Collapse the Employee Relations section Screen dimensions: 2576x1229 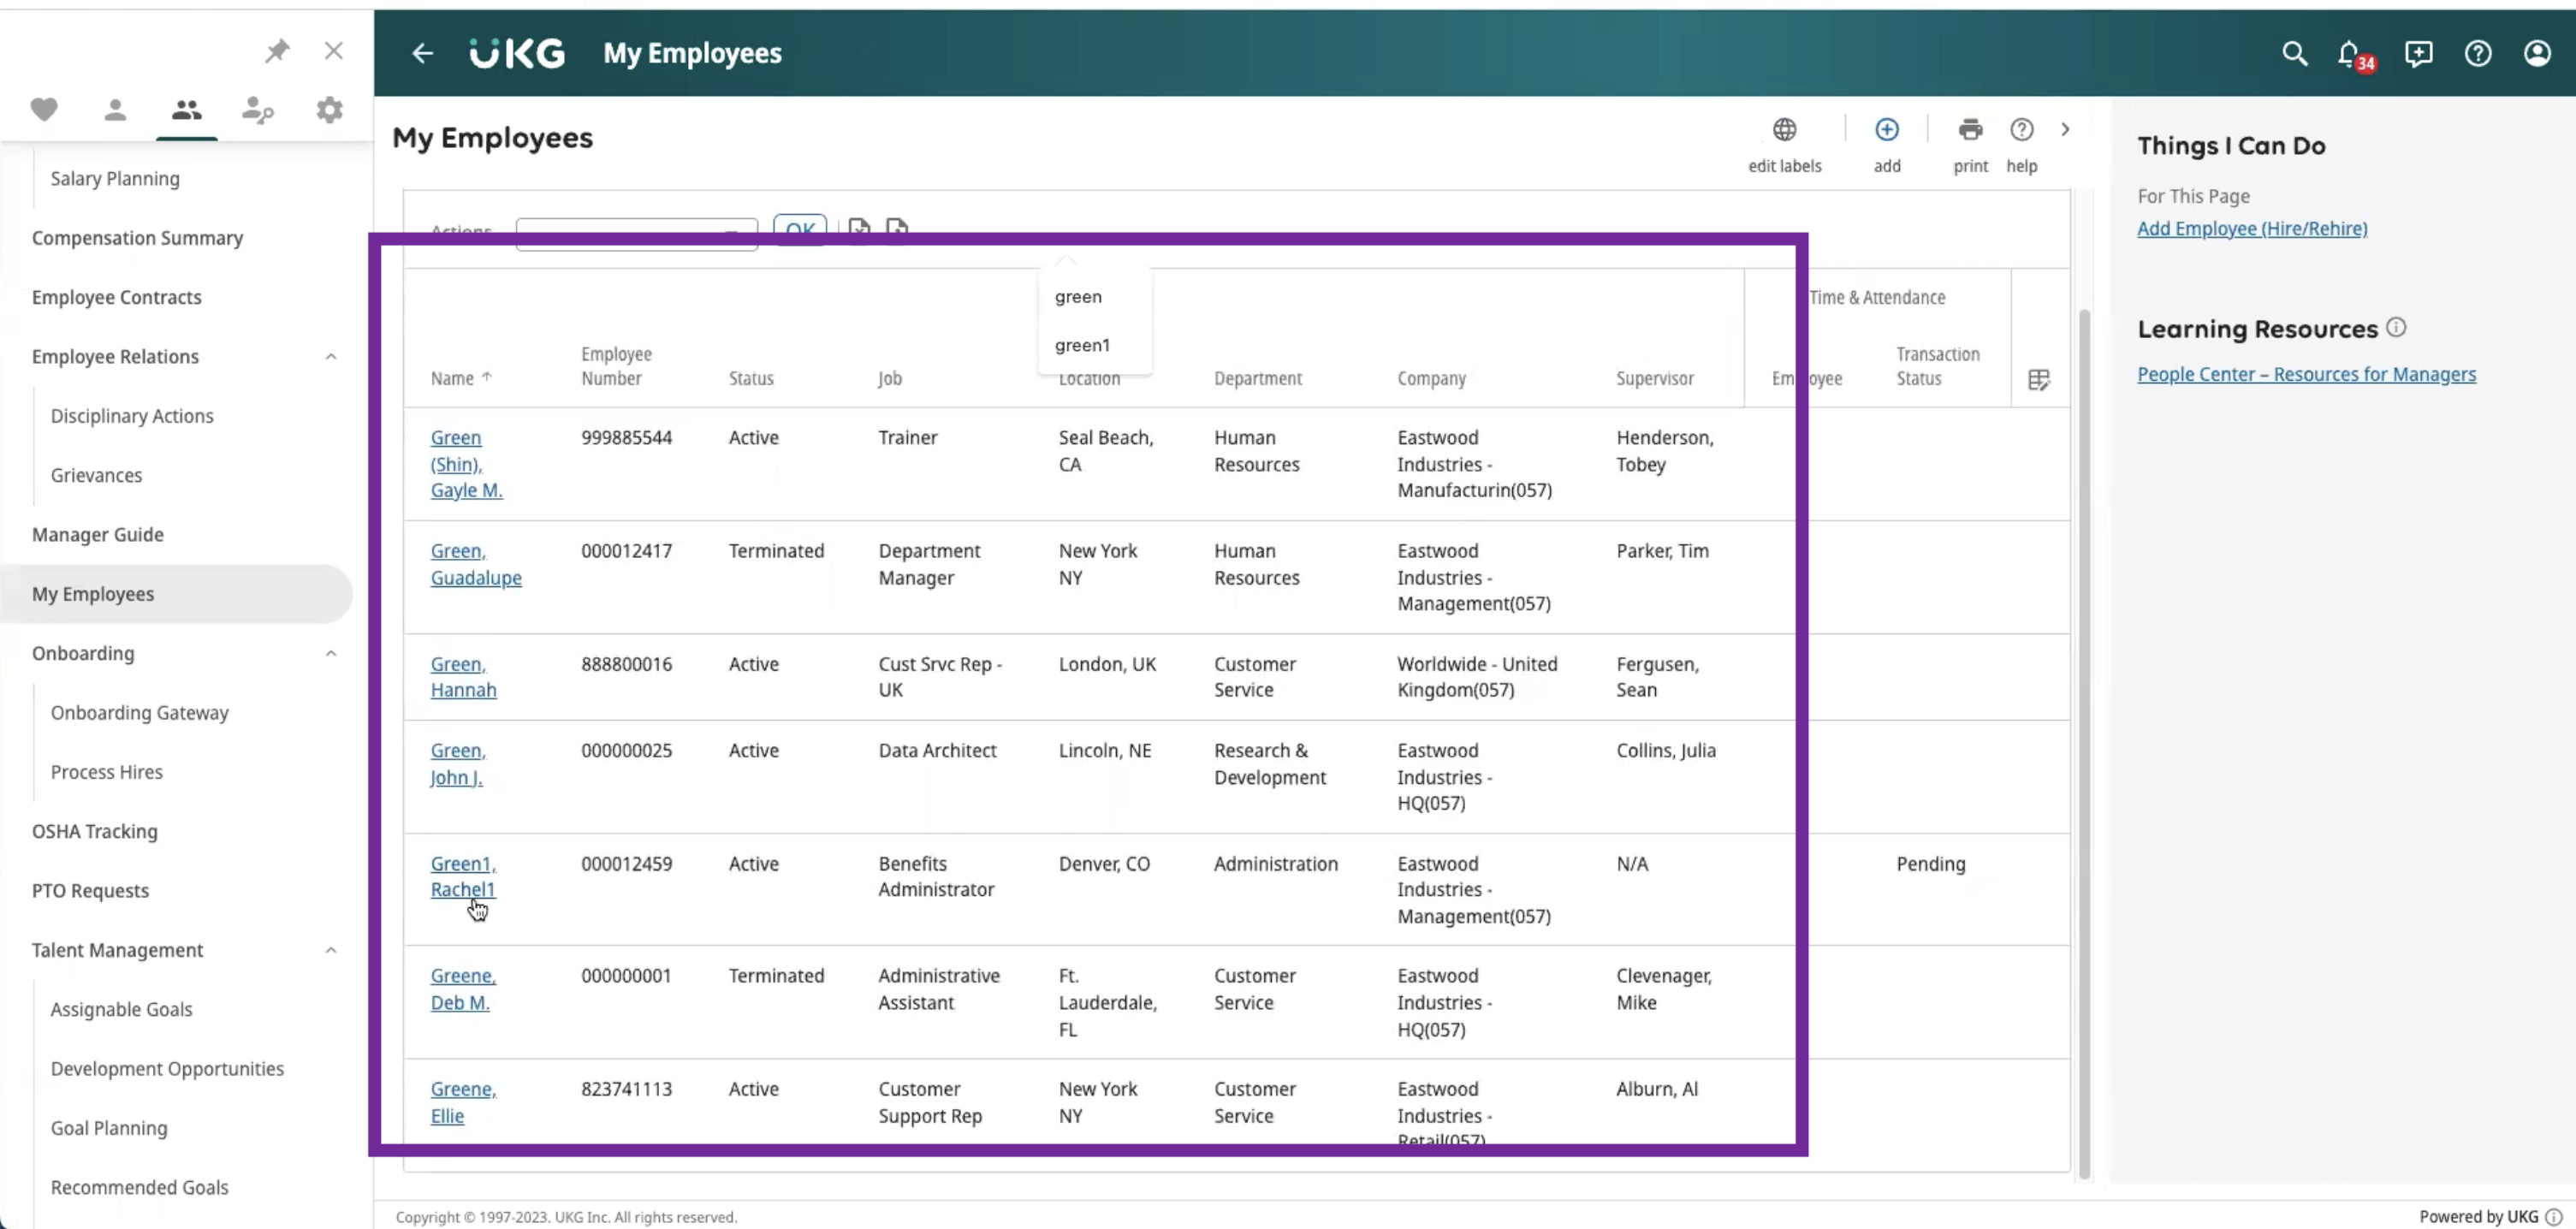point(331,357)
